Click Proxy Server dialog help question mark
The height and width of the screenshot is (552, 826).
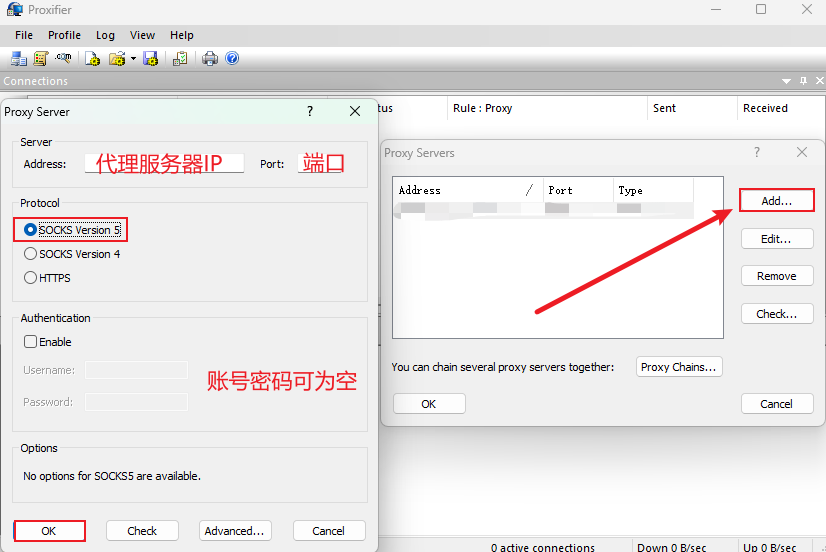pyautogui.click(x=310, y=111)
